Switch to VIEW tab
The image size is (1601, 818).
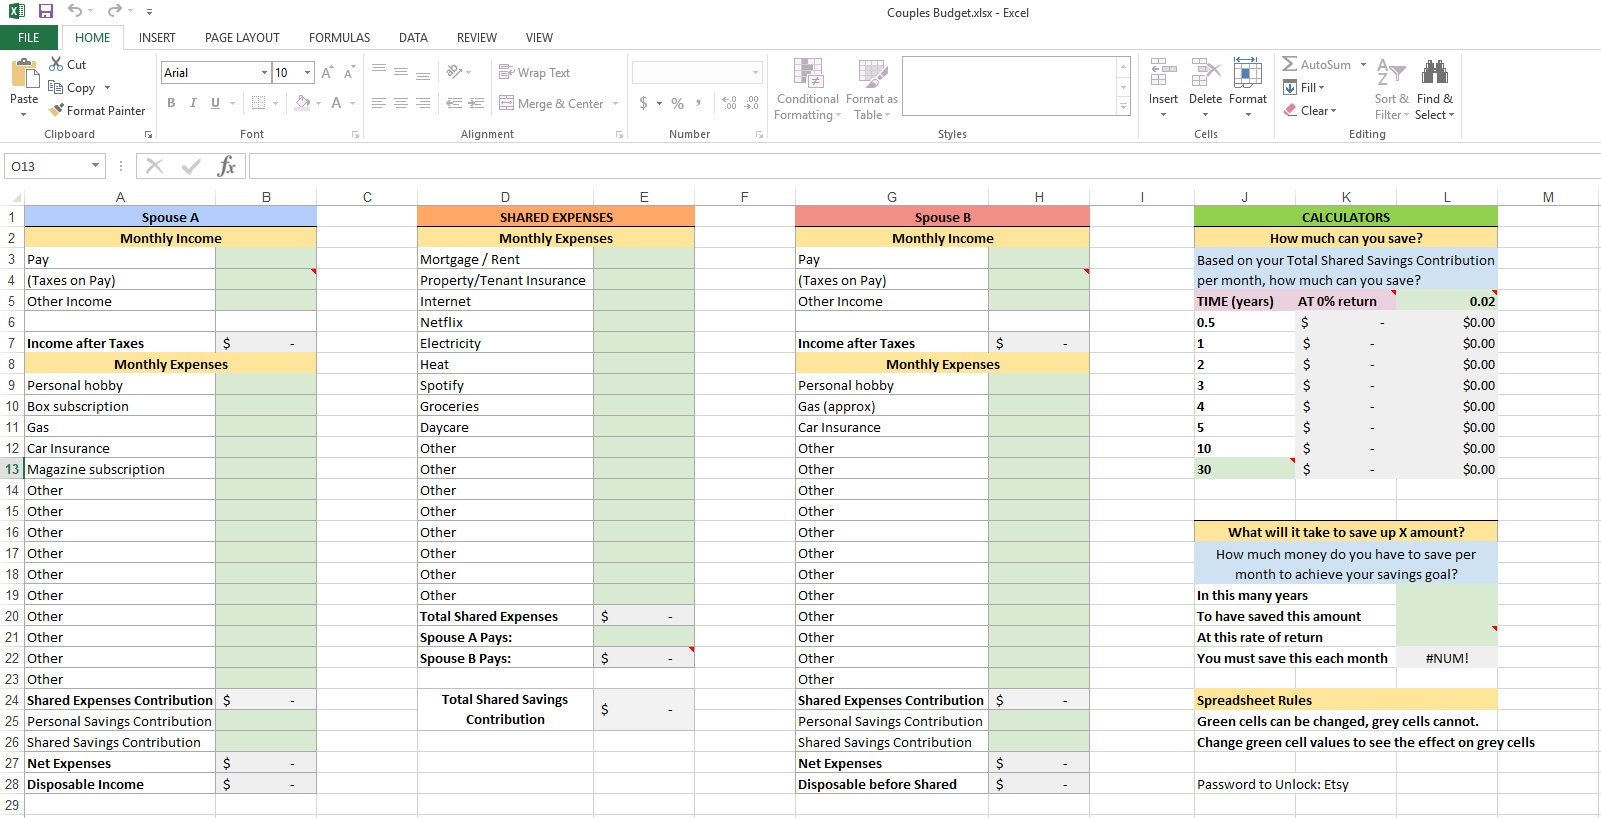pos(539,37)
